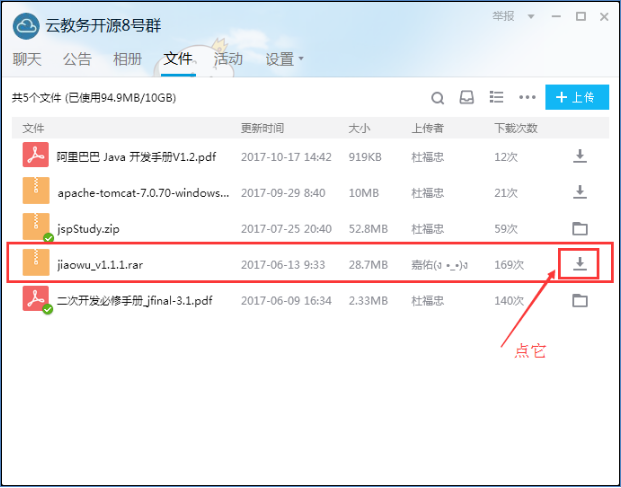Open folder for 二次开发必修手册 PDF
Screen dimensions: 621x488
(579, 300)
